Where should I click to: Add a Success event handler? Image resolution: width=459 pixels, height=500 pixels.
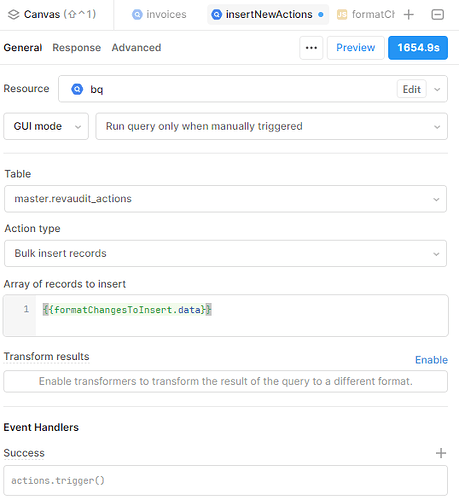[441, 453]
